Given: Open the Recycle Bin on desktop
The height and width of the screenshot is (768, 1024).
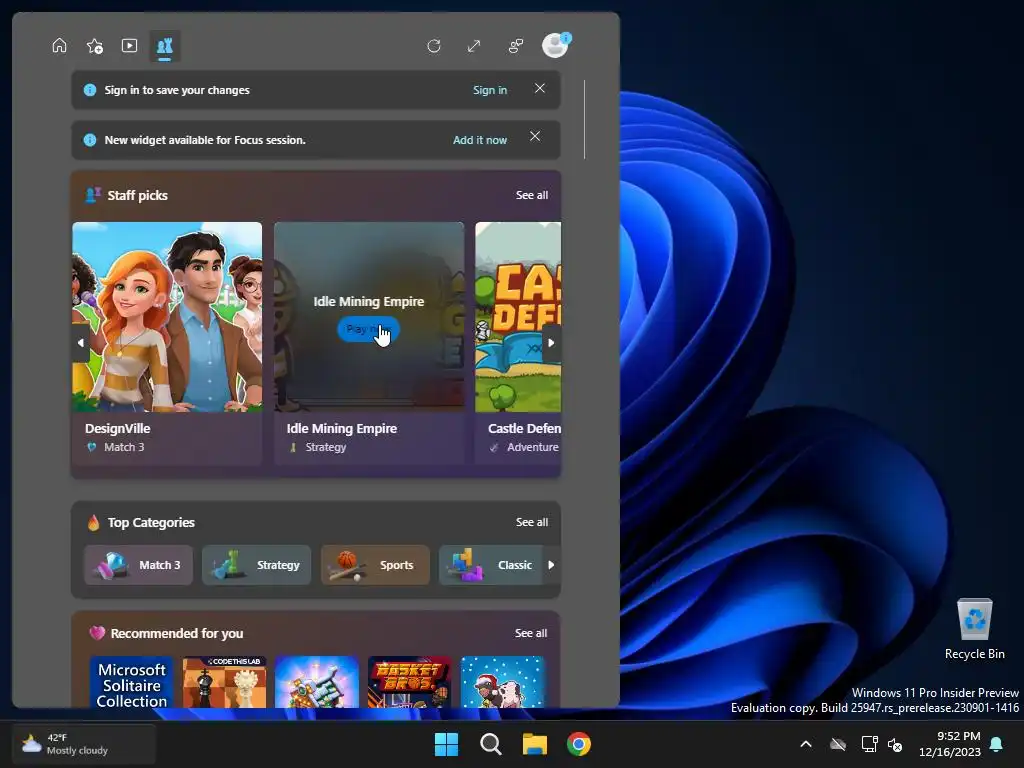Looking at the screenshot, I should point(974,628).
